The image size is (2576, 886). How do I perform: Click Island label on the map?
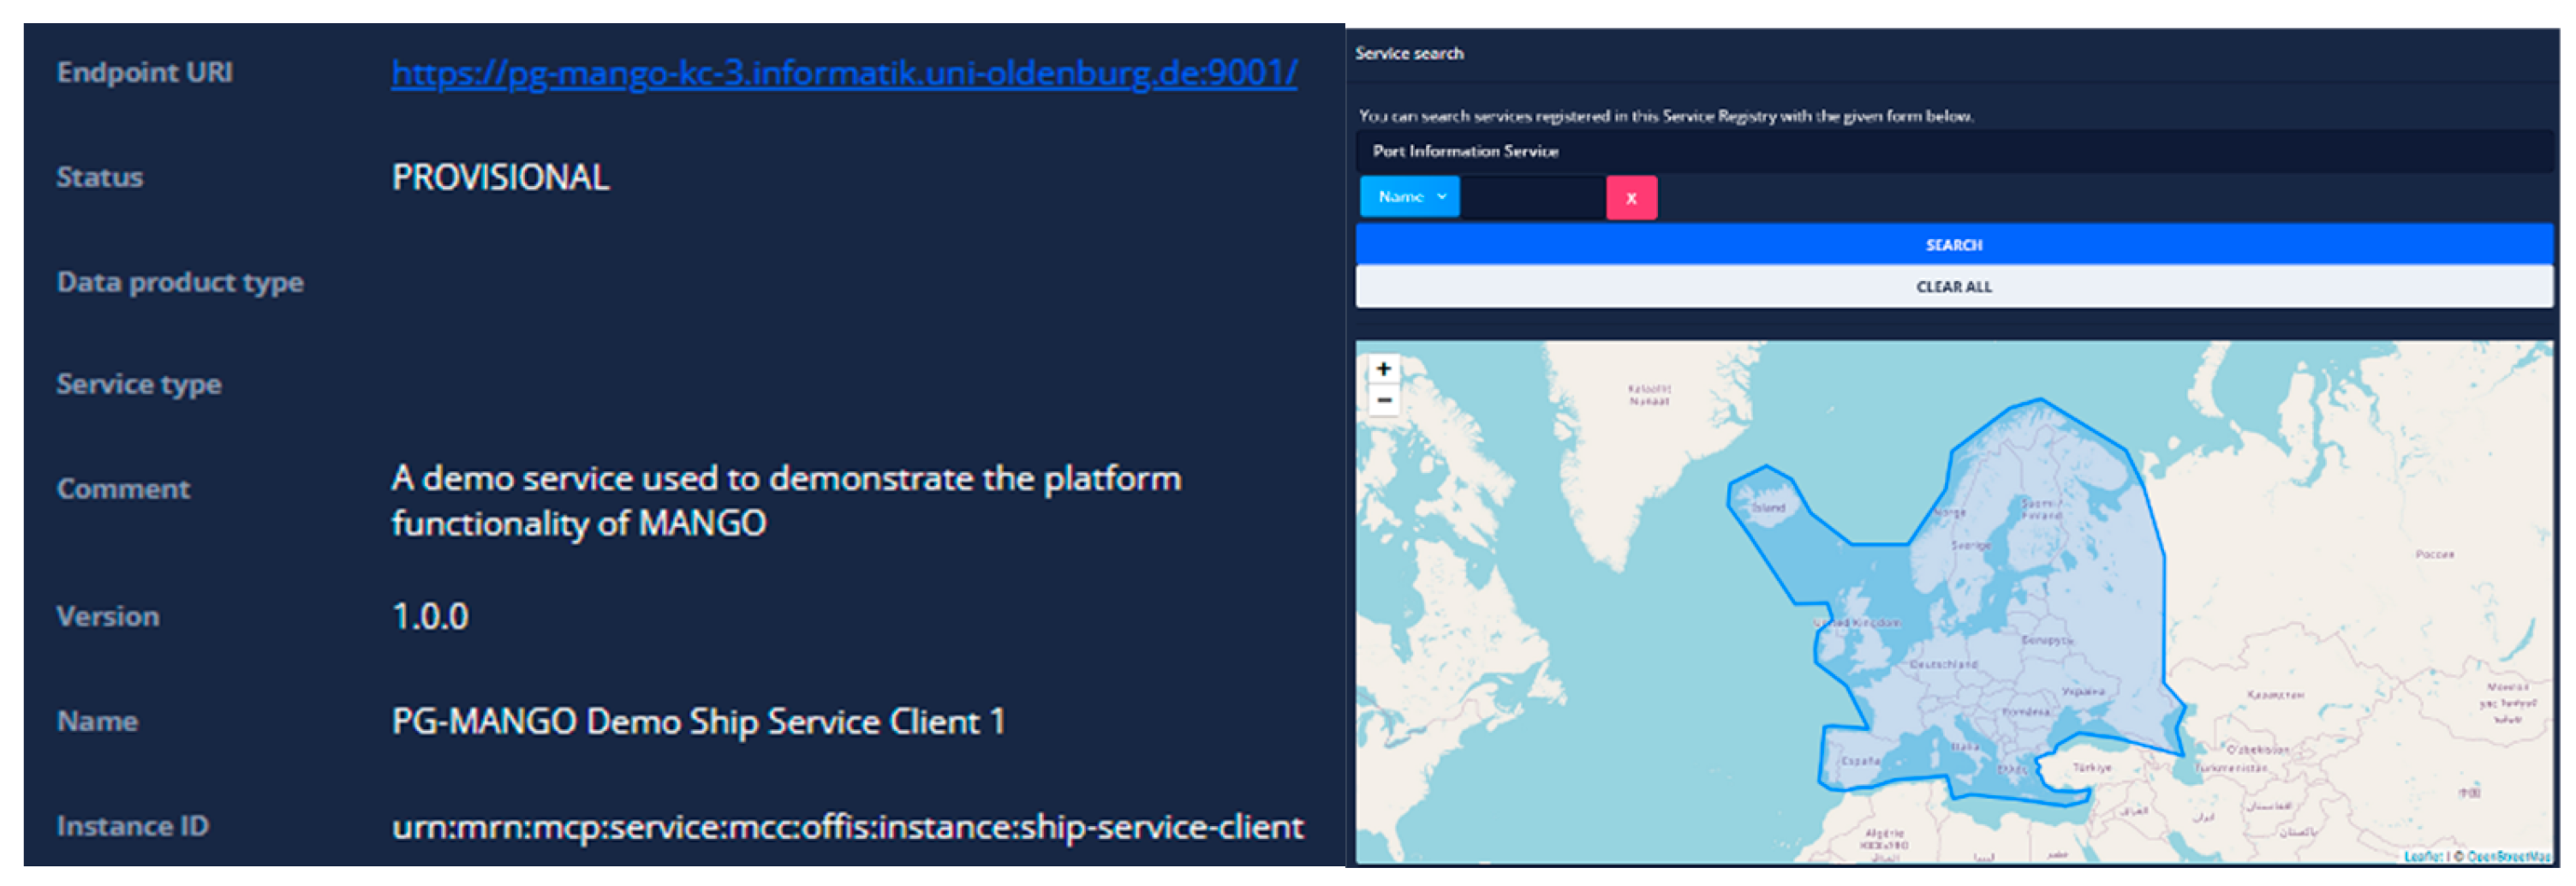click(x=1768, y=508)
